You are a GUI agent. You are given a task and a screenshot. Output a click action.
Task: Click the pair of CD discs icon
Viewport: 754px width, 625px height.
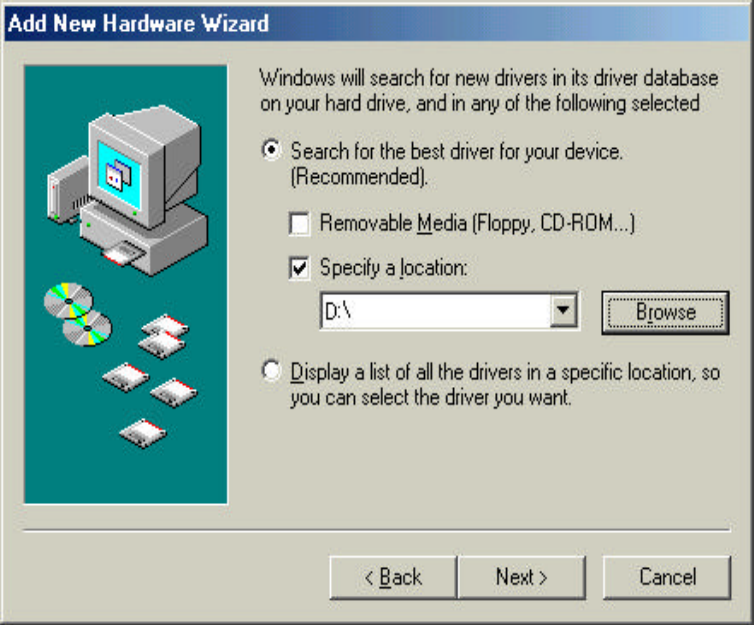coord(78,314)
